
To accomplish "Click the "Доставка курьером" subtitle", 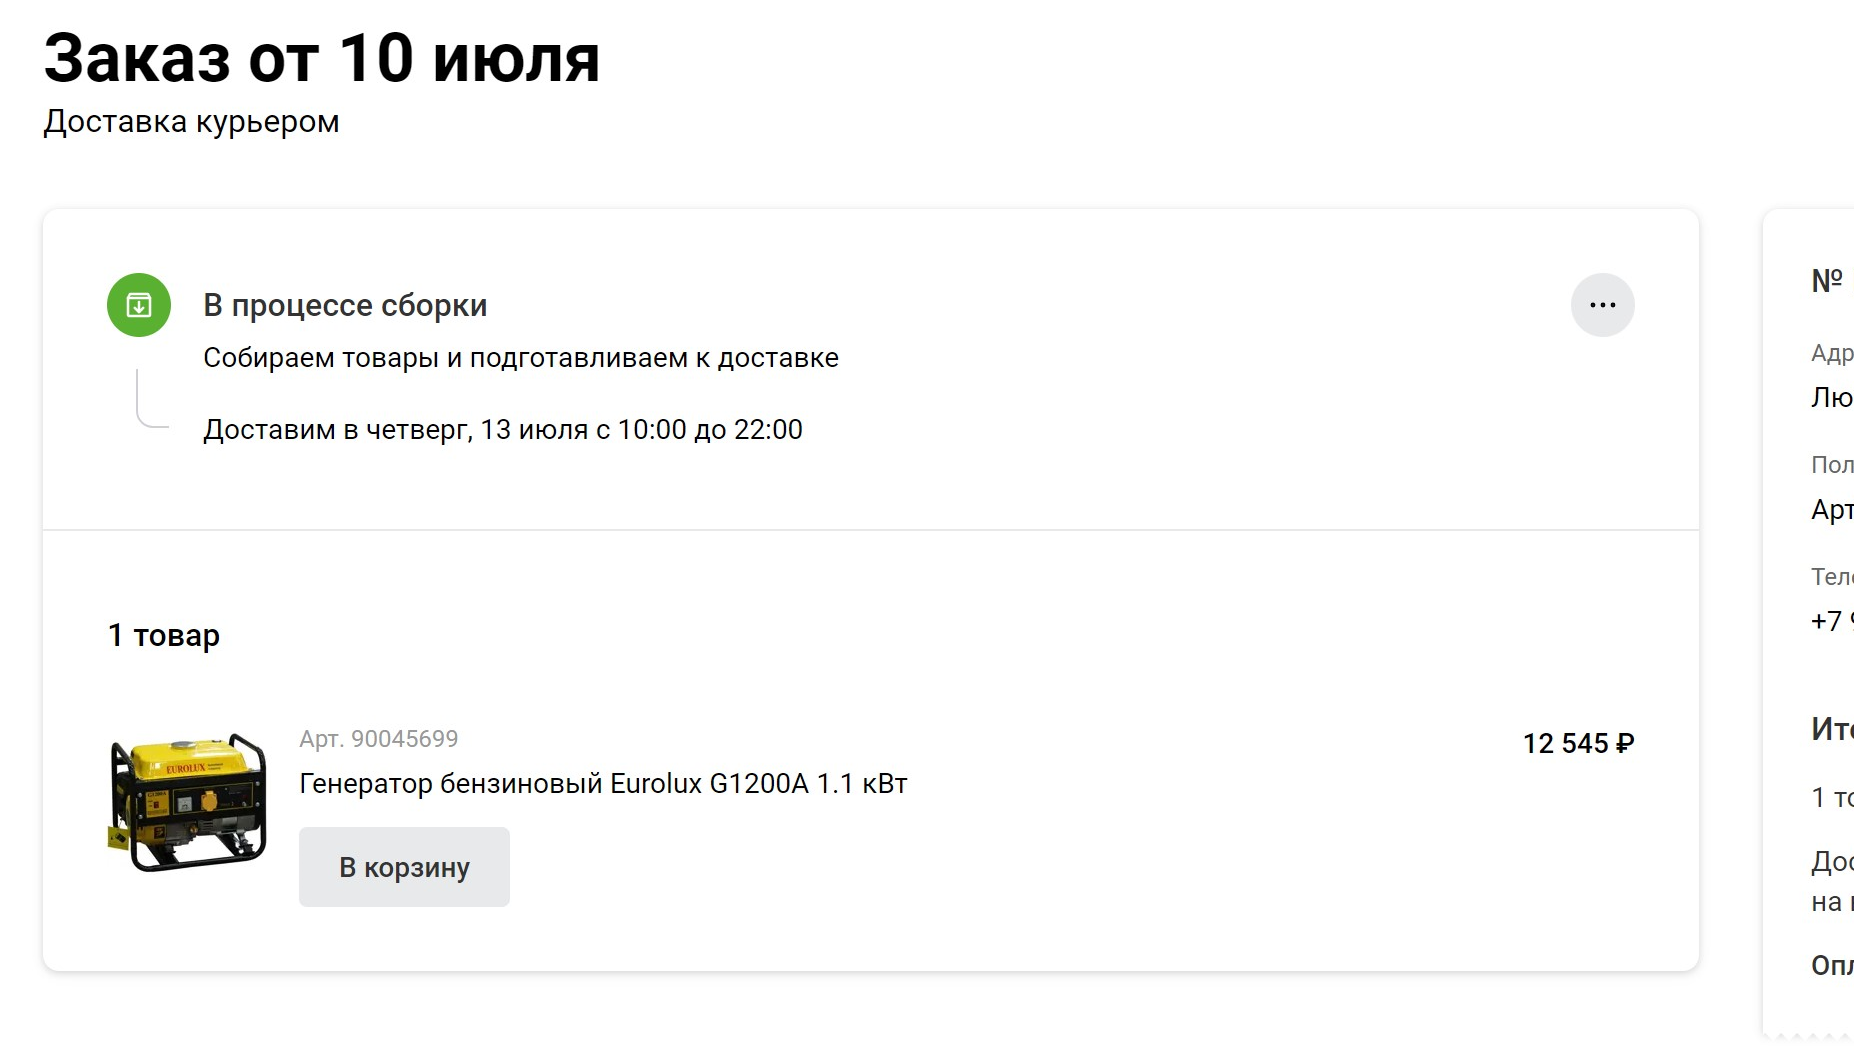I will coord(191,122).
